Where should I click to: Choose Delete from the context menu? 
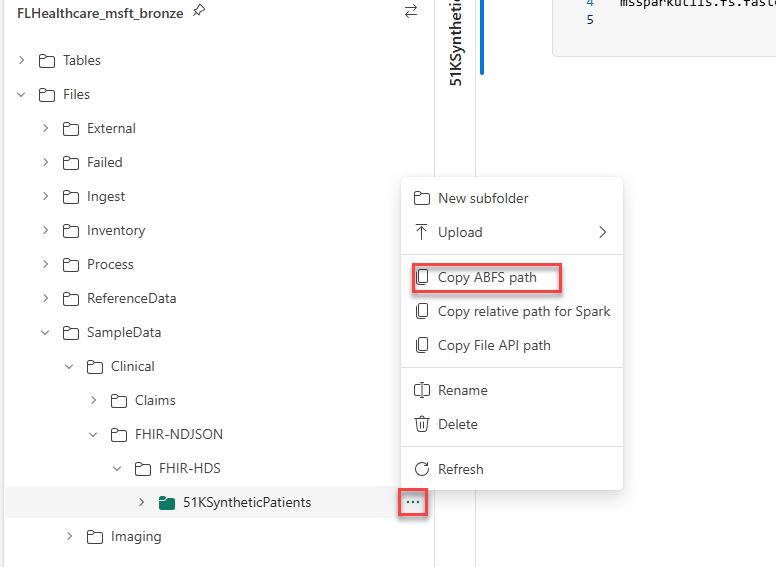point(512,424)
